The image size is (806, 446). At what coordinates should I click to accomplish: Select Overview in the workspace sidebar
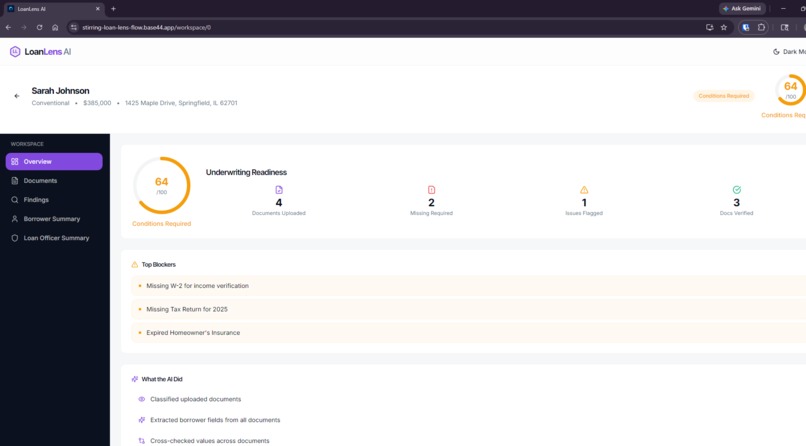54,161
